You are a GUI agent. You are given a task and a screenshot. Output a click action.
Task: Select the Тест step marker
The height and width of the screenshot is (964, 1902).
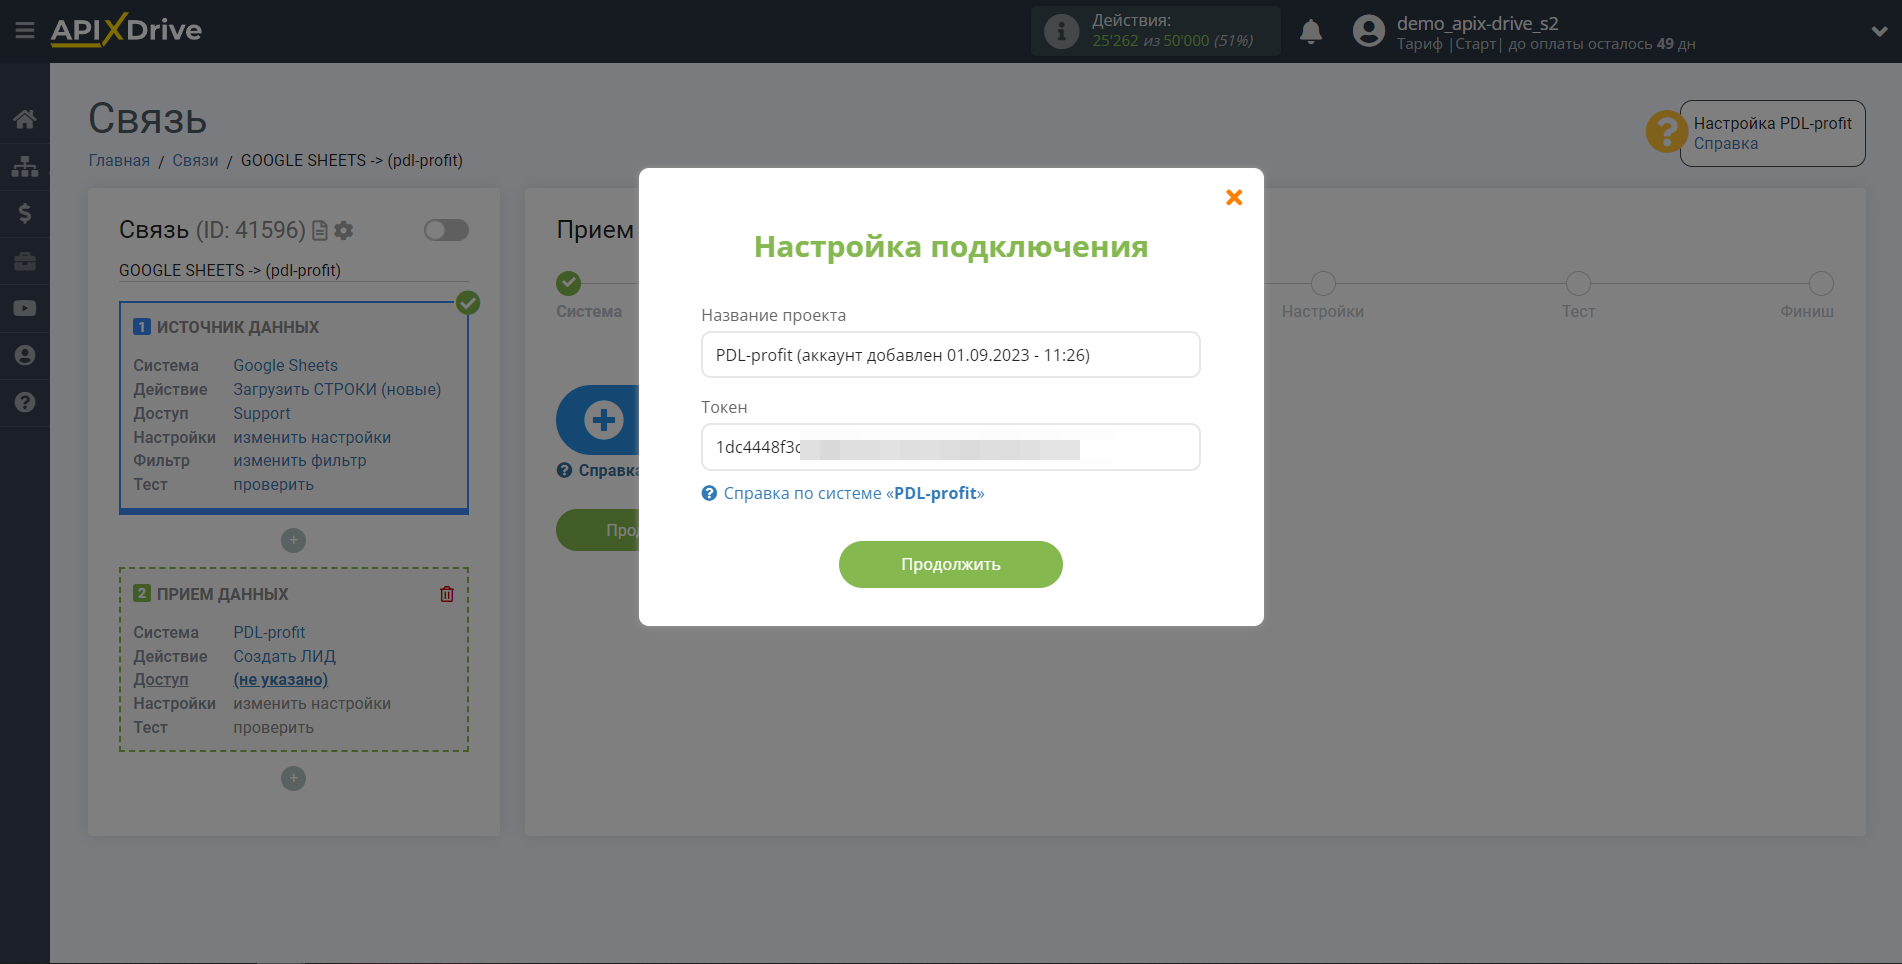coord(1578,283)
